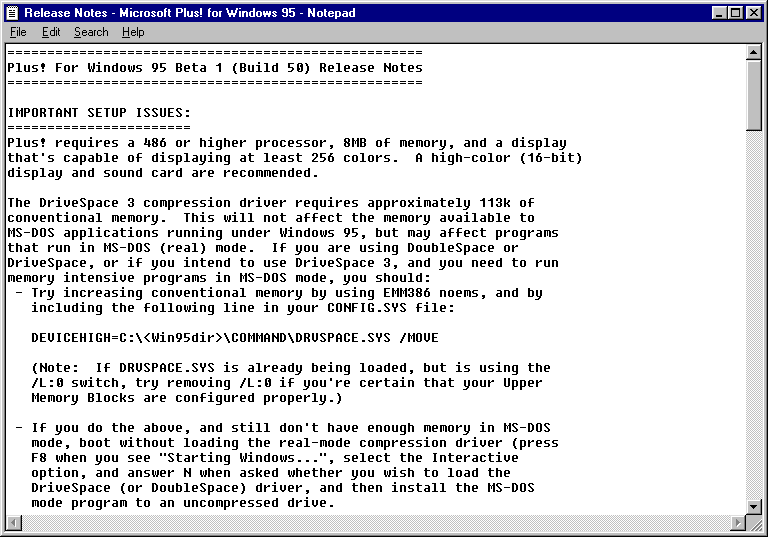Click the window resize grip corner
This screenshot has width=768, height=537.
coord(754,523)
